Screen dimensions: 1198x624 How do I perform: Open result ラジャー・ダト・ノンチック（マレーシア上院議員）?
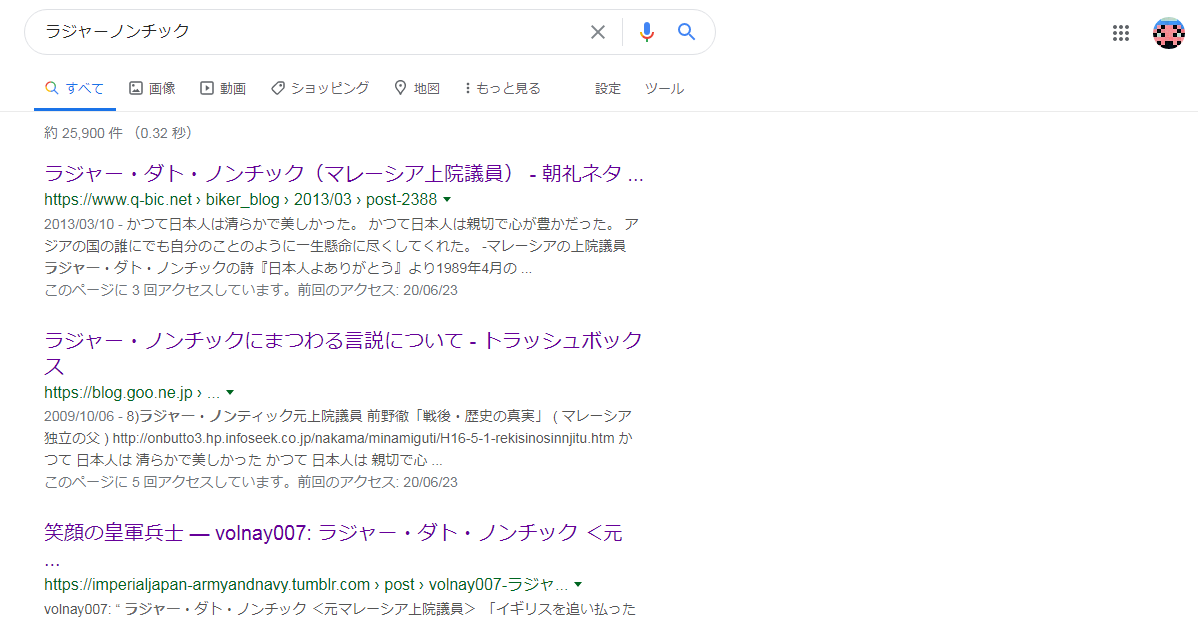pyautogui.click(x=344, y=173)
